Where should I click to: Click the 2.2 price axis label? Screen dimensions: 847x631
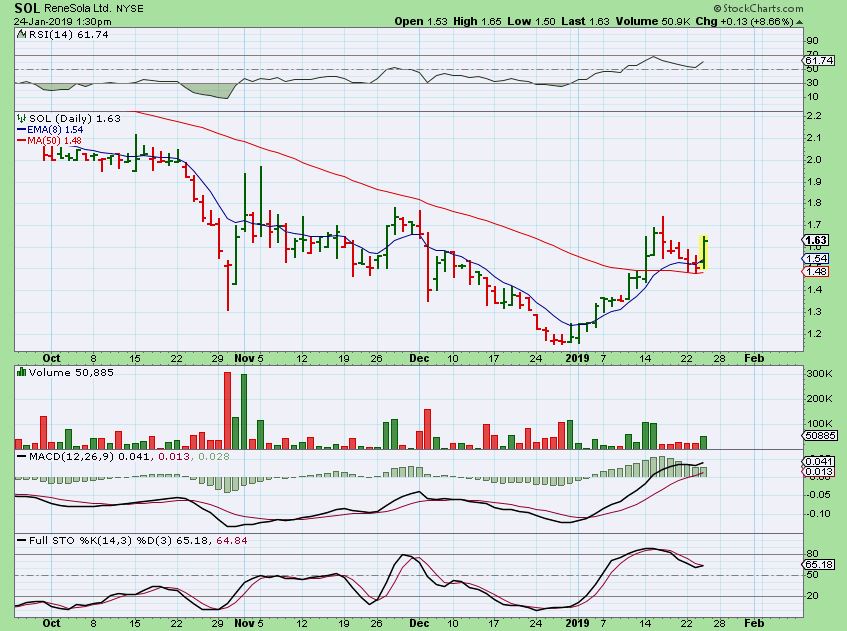click(x=814, y=116)
